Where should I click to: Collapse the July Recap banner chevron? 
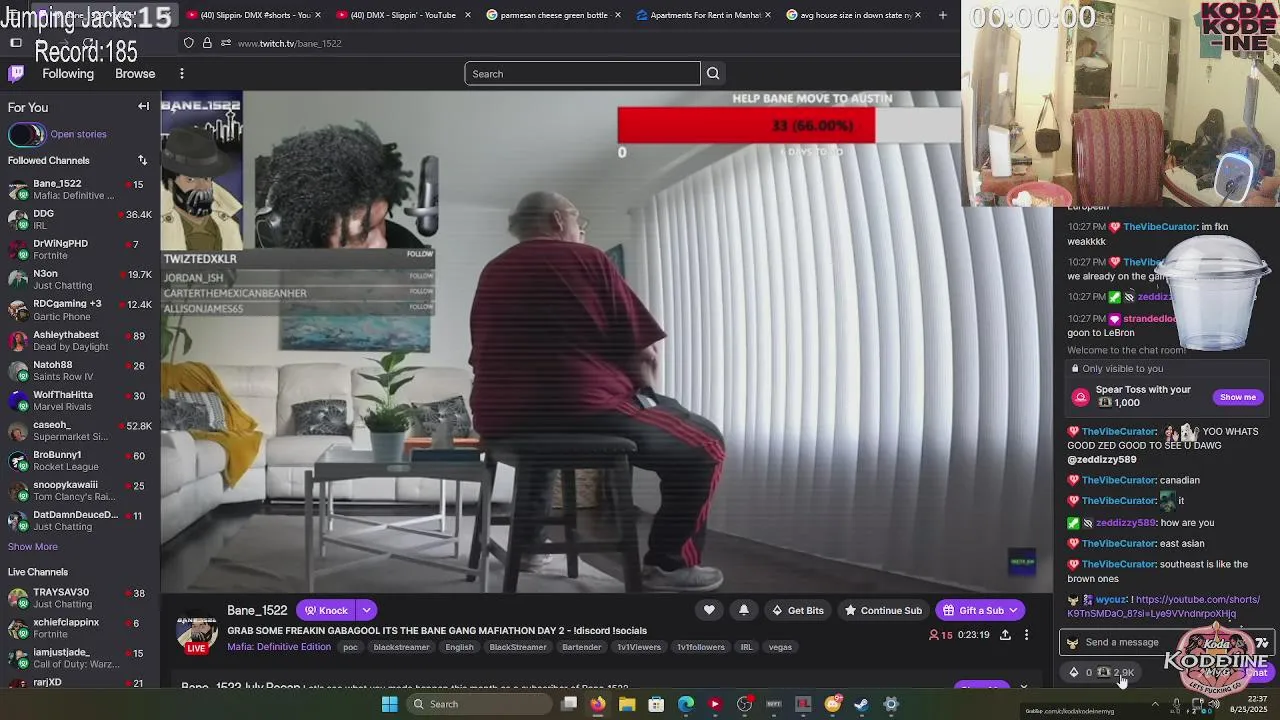[x=1023, y=687]
